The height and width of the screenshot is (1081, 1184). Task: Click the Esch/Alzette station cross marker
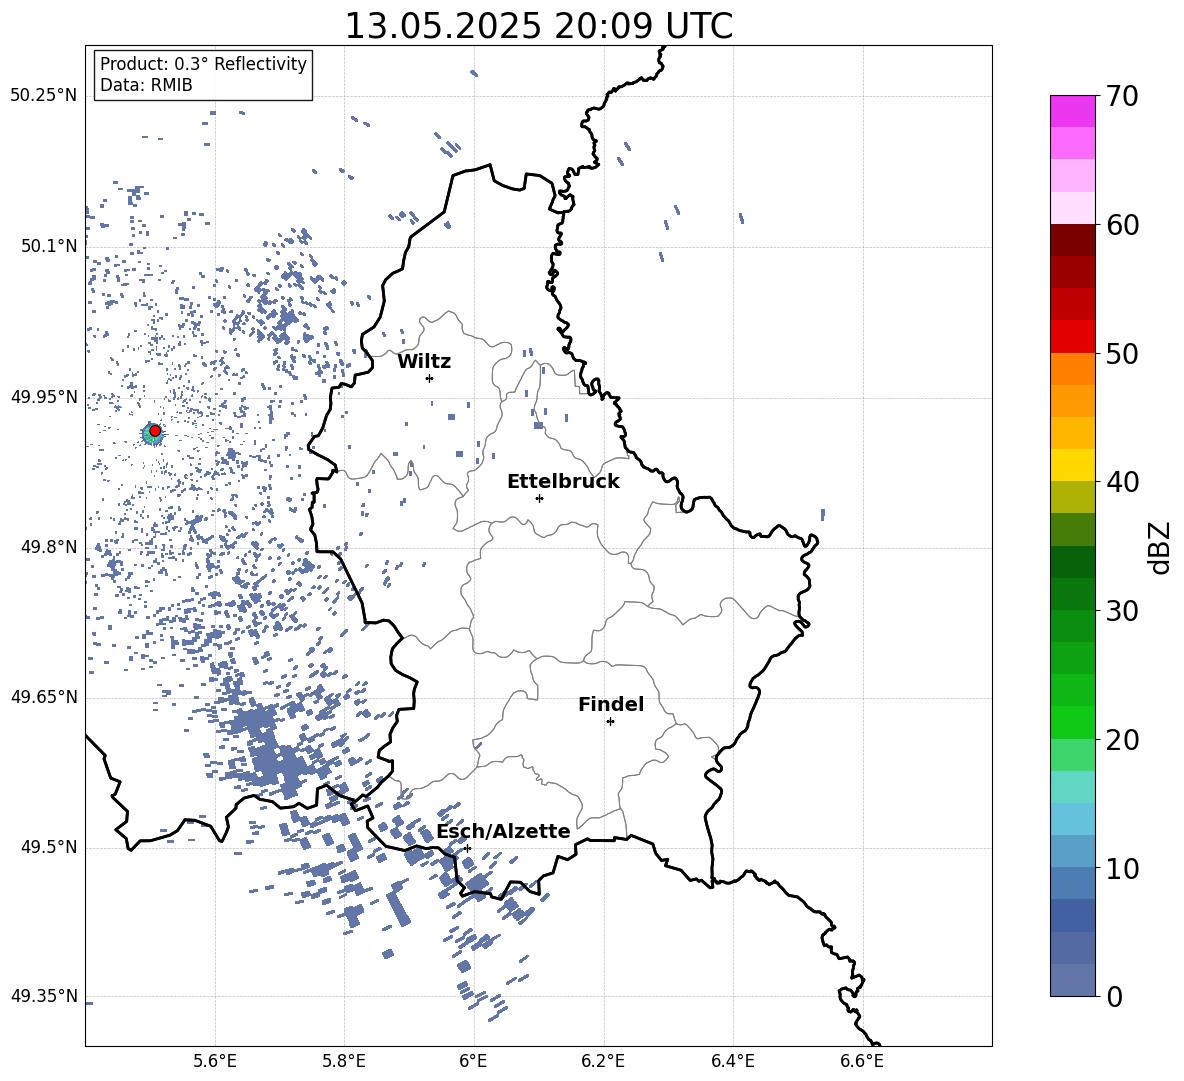tap(467, 848)
